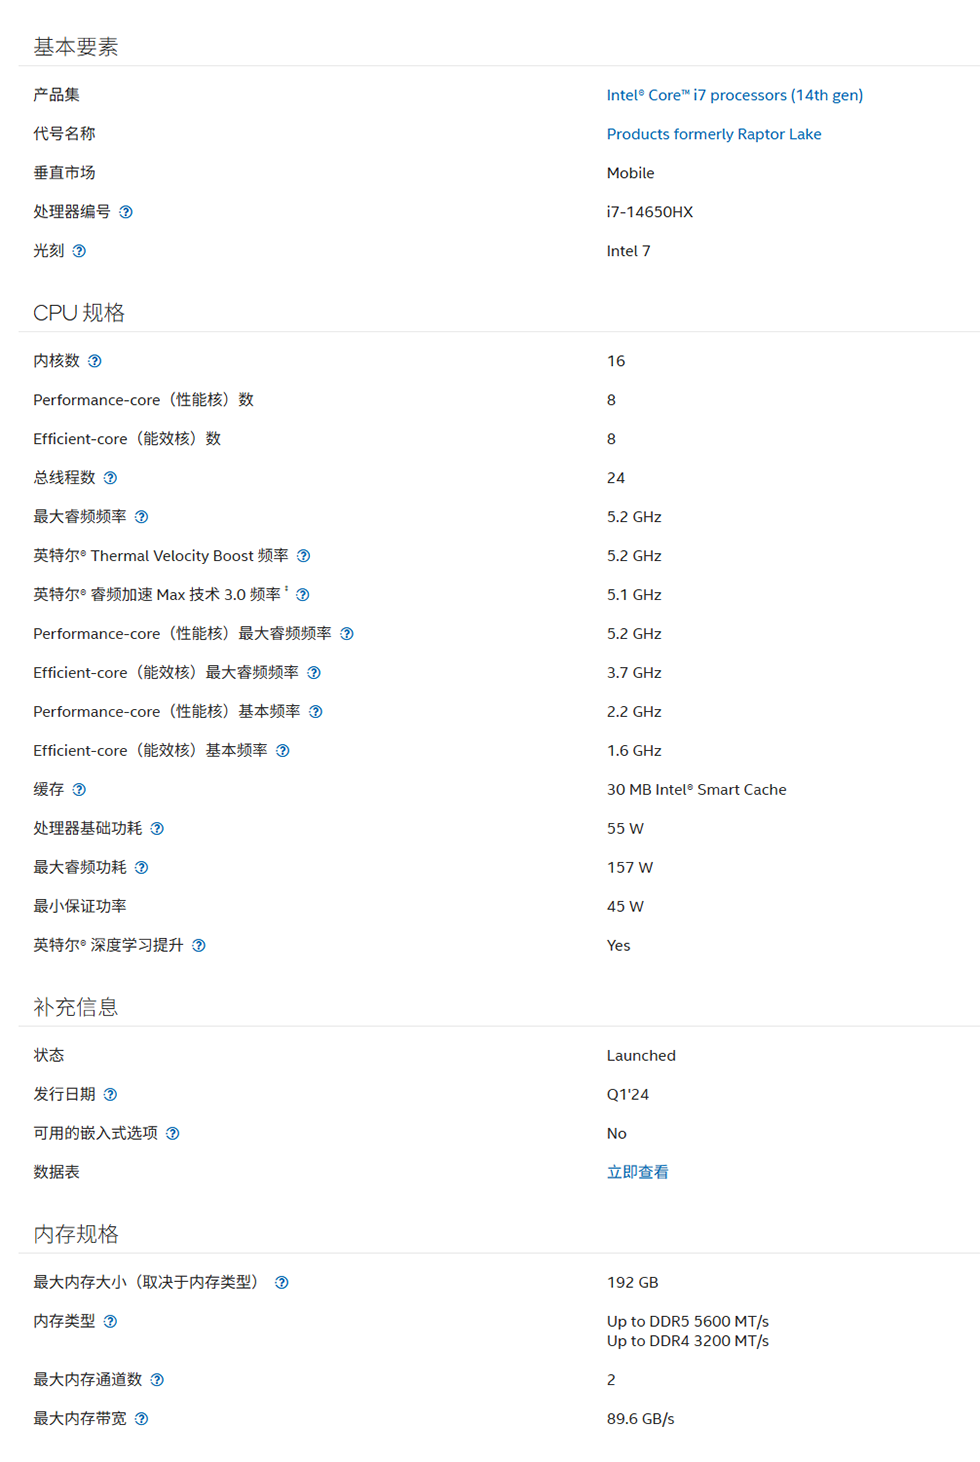This screenshot has height=1462, width=980.
Task: Click help icon beside Performance-core 最大睿频频率
Action: point(347,634)
